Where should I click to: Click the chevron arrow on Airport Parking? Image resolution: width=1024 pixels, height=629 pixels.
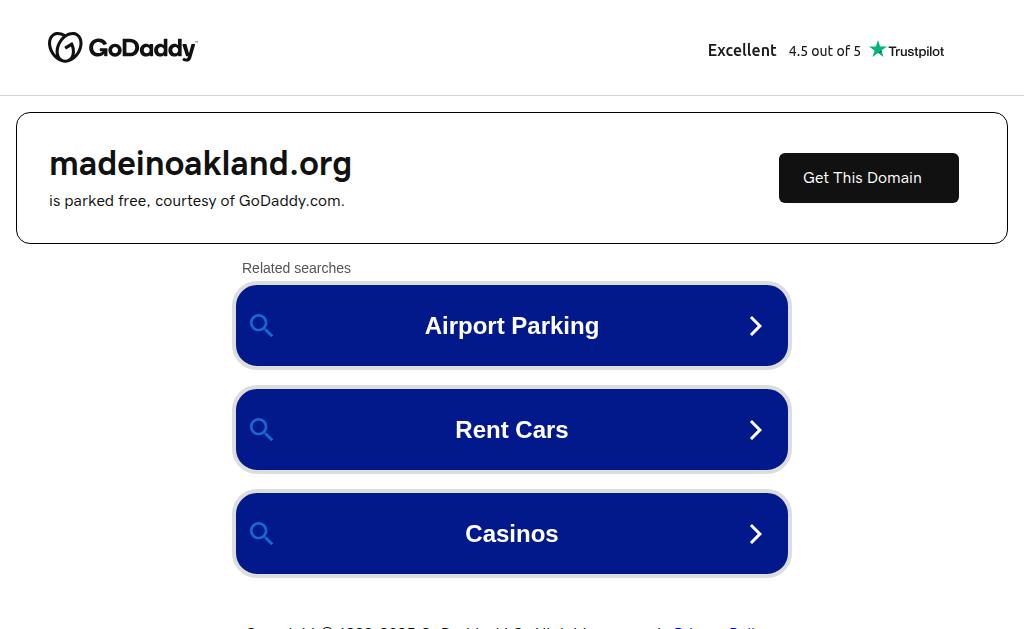coord(756,326)
